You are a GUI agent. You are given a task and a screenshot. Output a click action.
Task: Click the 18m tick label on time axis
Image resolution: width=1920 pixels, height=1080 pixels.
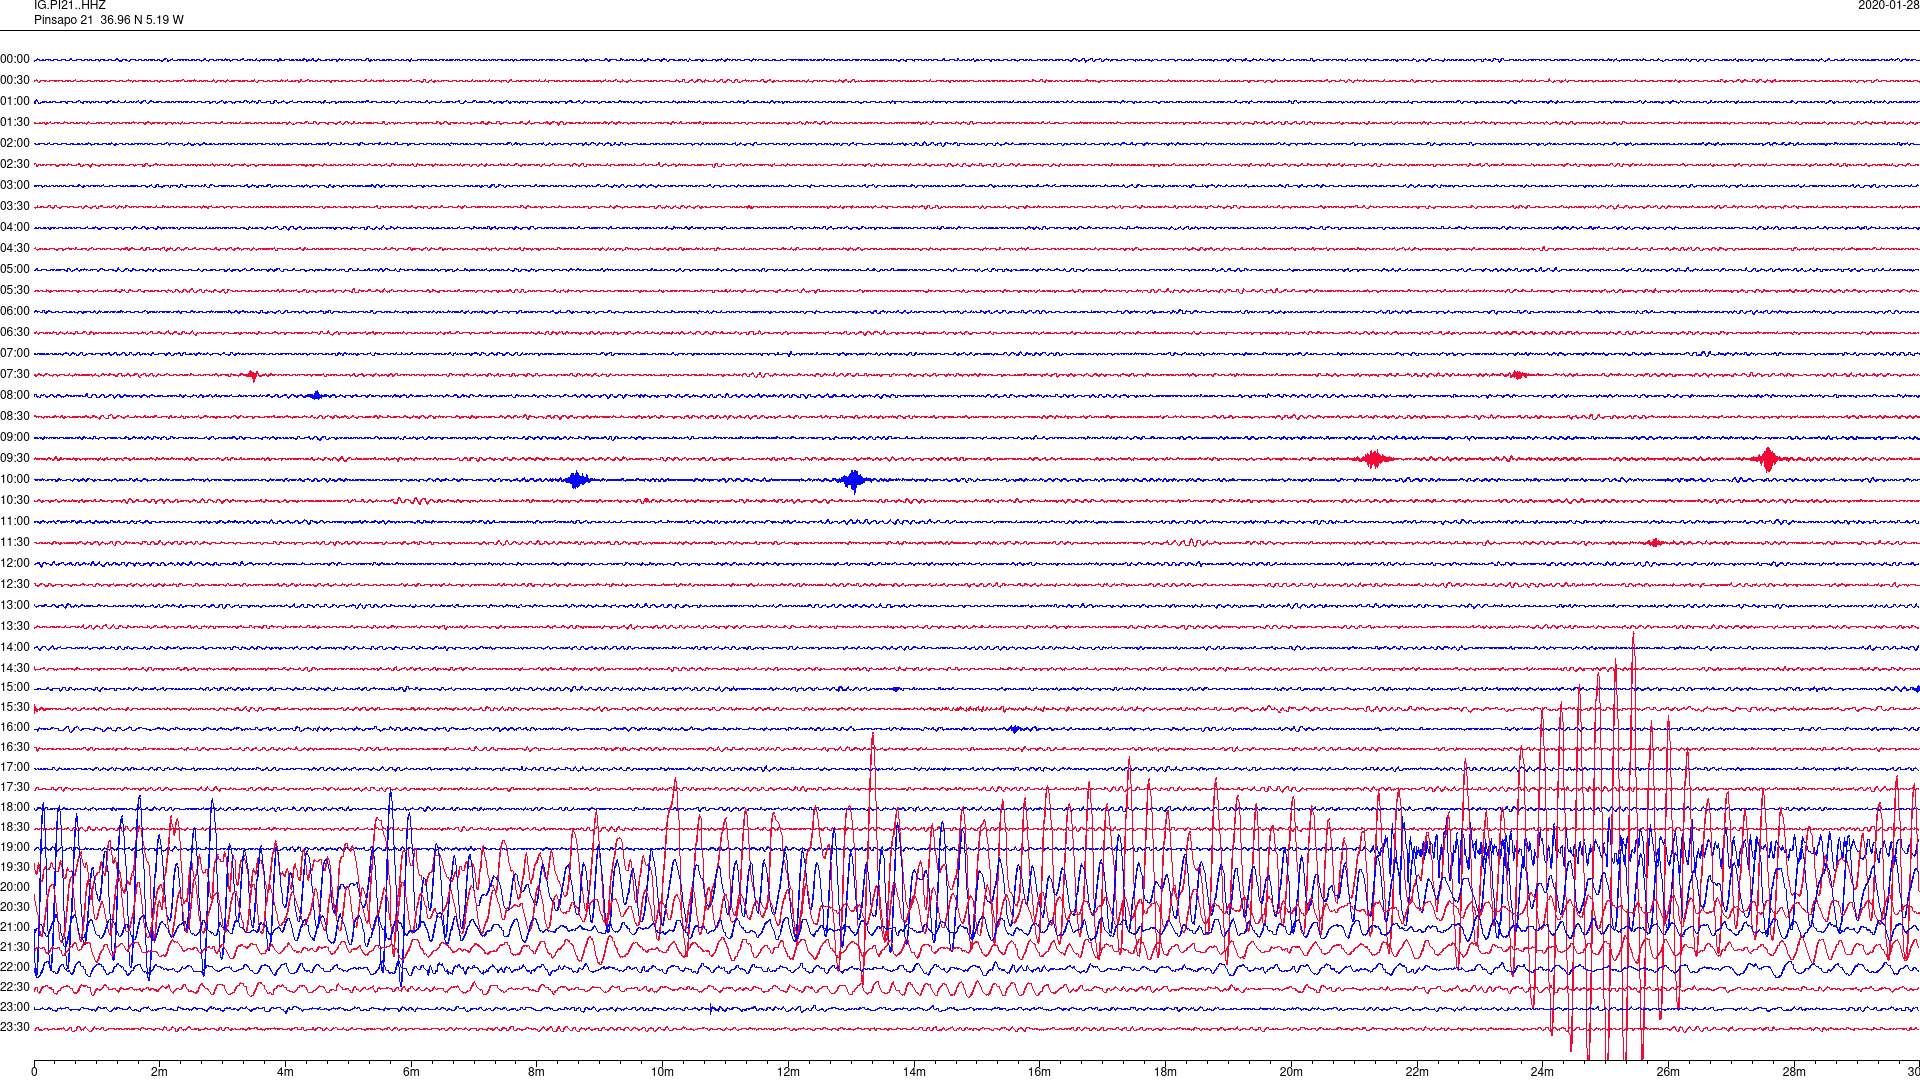(1165, 1073)
